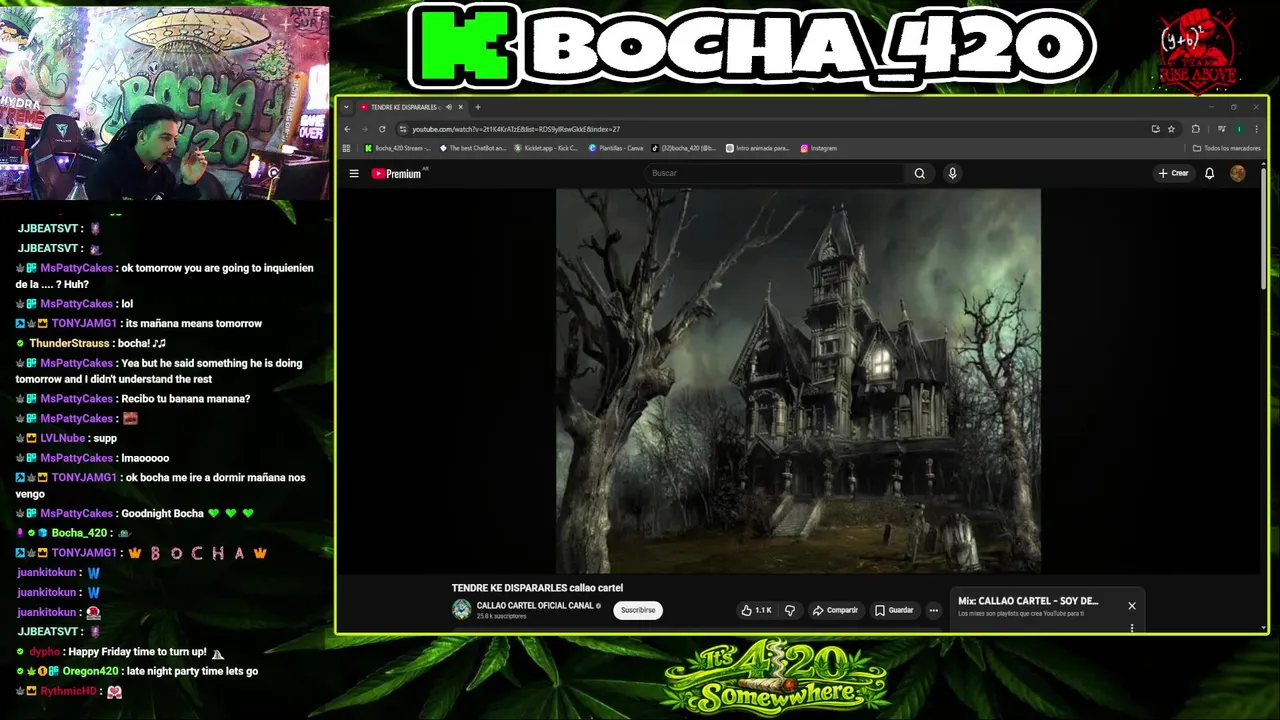Dislike the video with thumbs down
This screenshot has height=720, width=1280.
pos(790,610)
